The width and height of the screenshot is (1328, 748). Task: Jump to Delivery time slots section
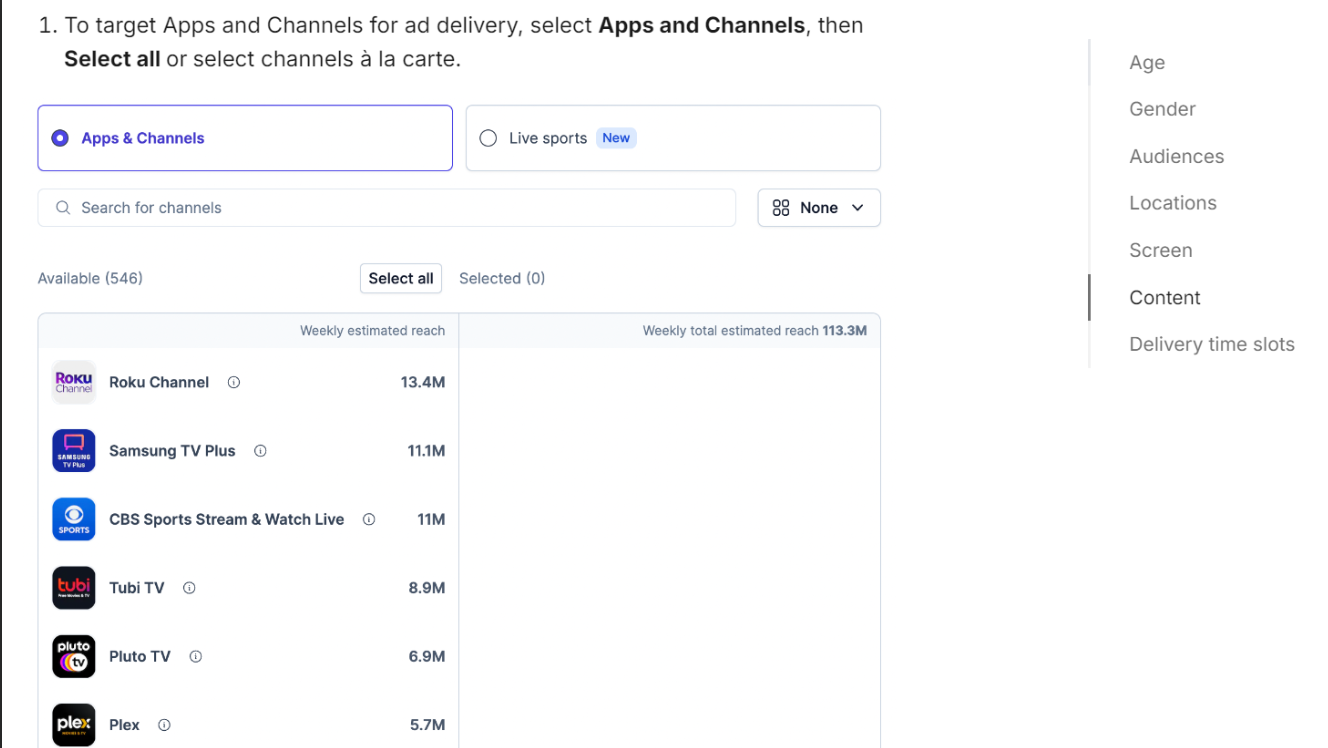[x=1212, y=344]
